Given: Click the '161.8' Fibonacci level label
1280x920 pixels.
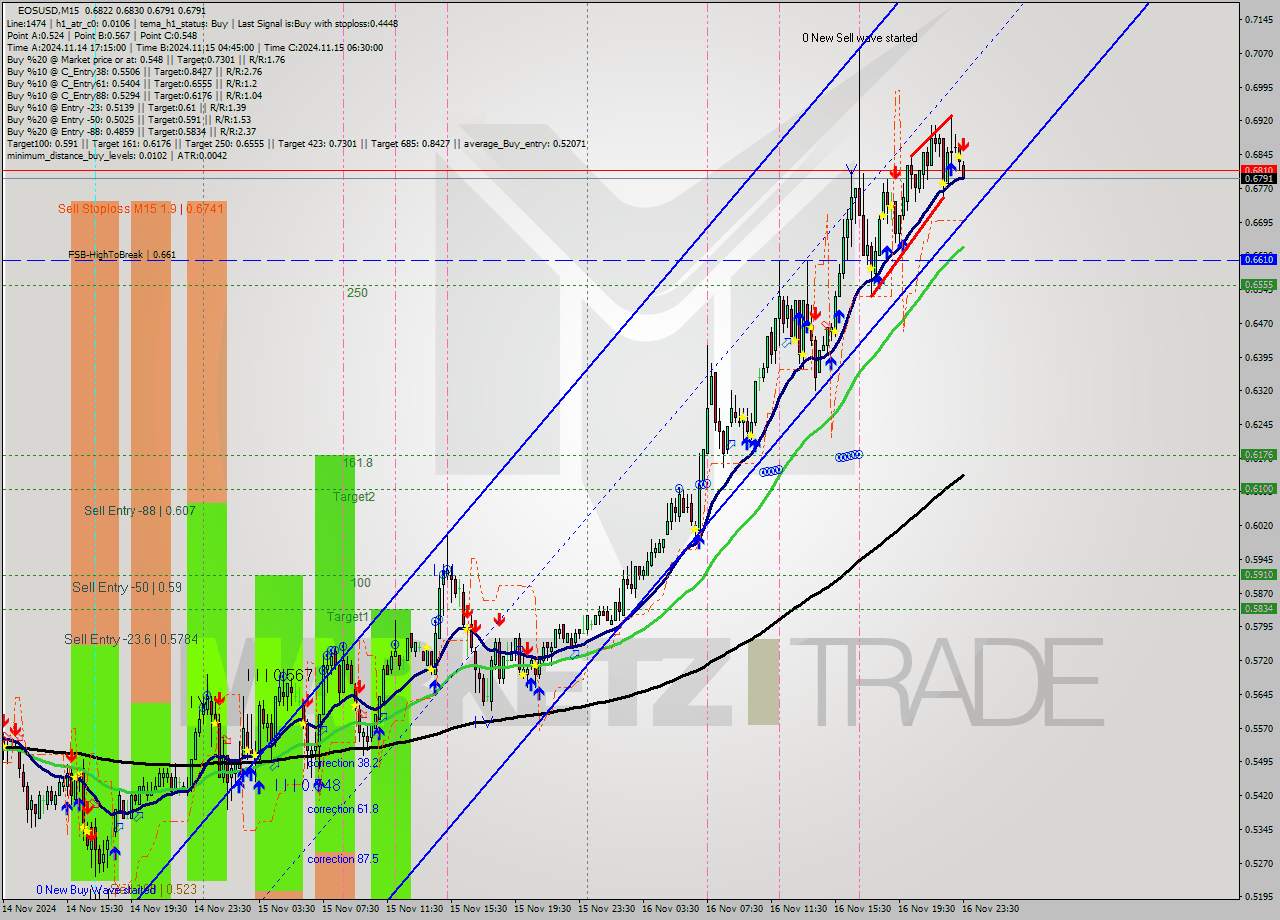Looking at the screenshot, I should 358,463.
